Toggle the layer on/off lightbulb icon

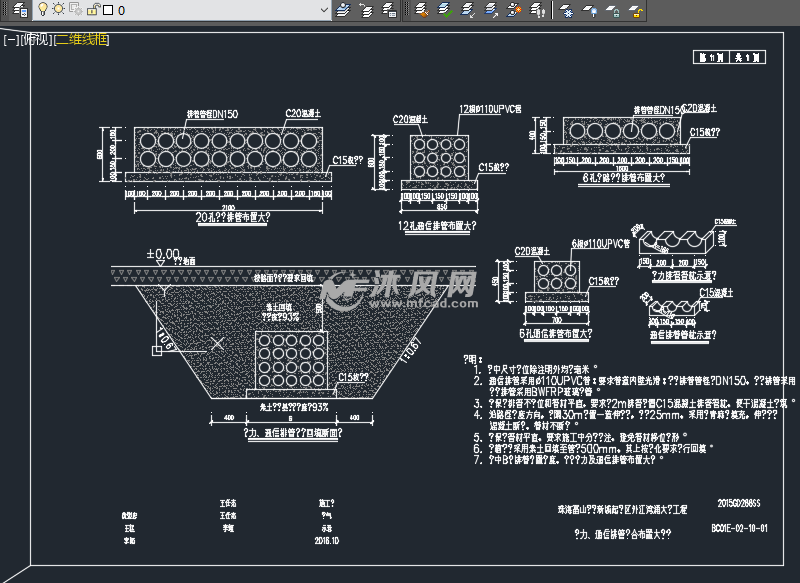(x=43, y=9)
